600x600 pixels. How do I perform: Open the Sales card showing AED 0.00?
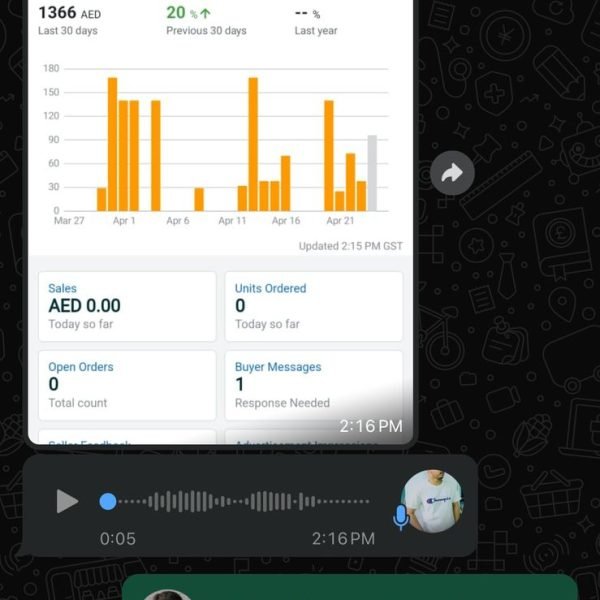click(127, 307)
